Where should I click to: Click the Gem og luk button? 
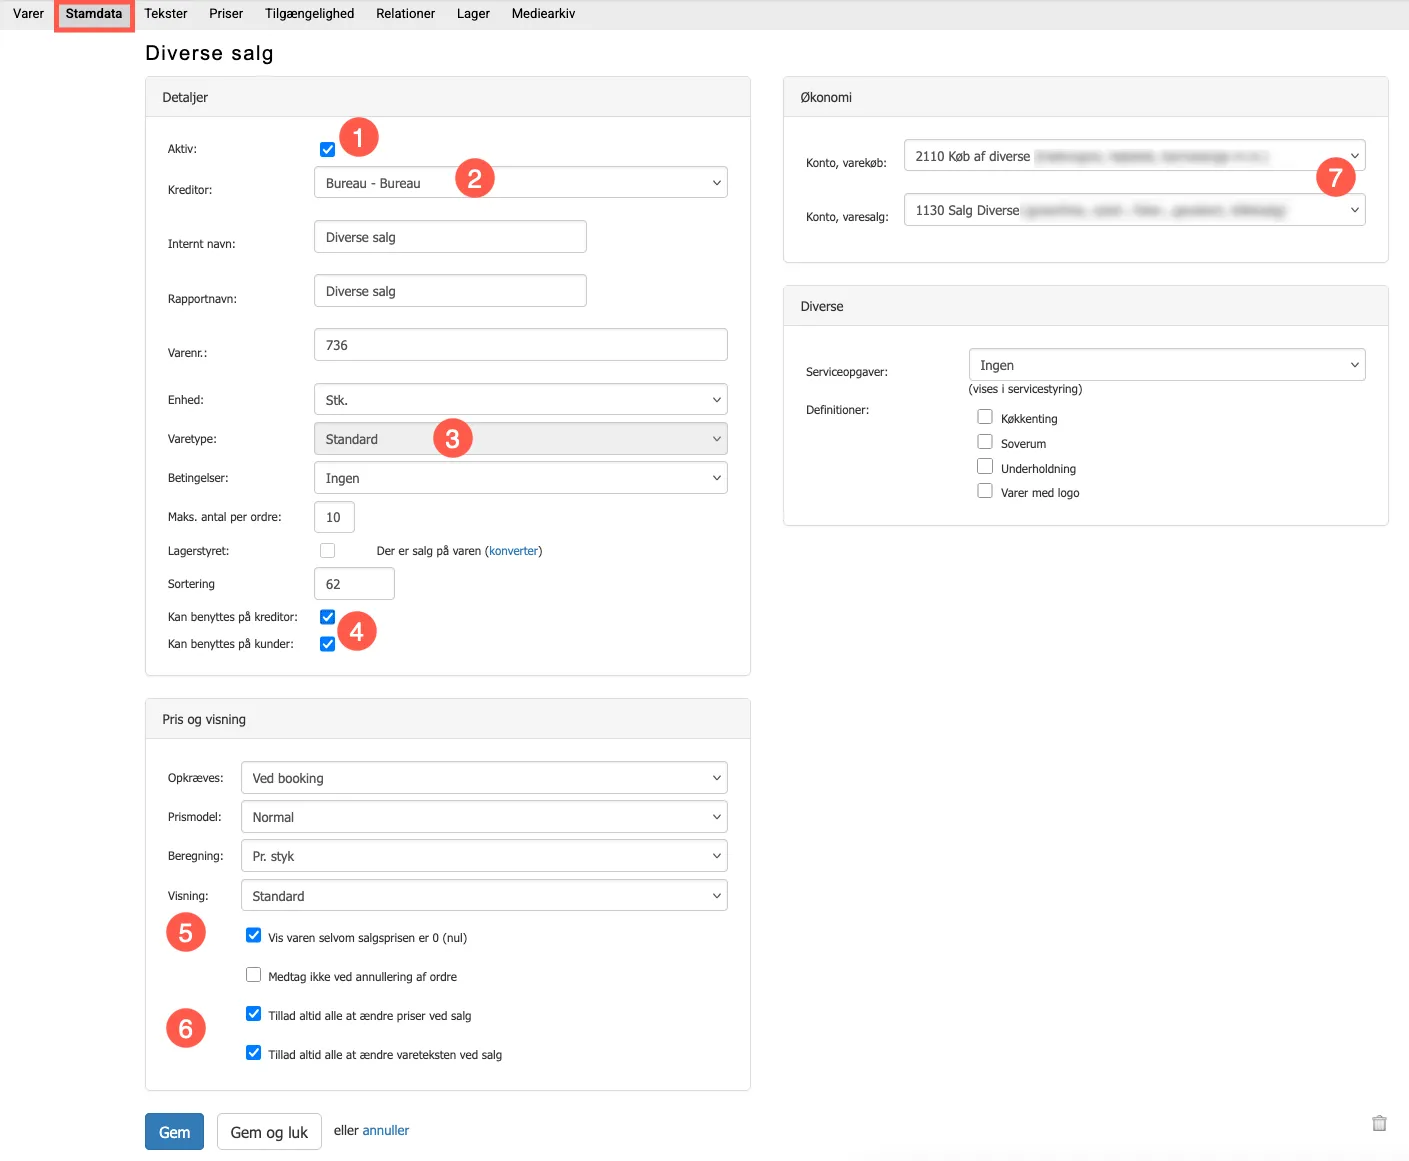click(x=269, y=1132)
